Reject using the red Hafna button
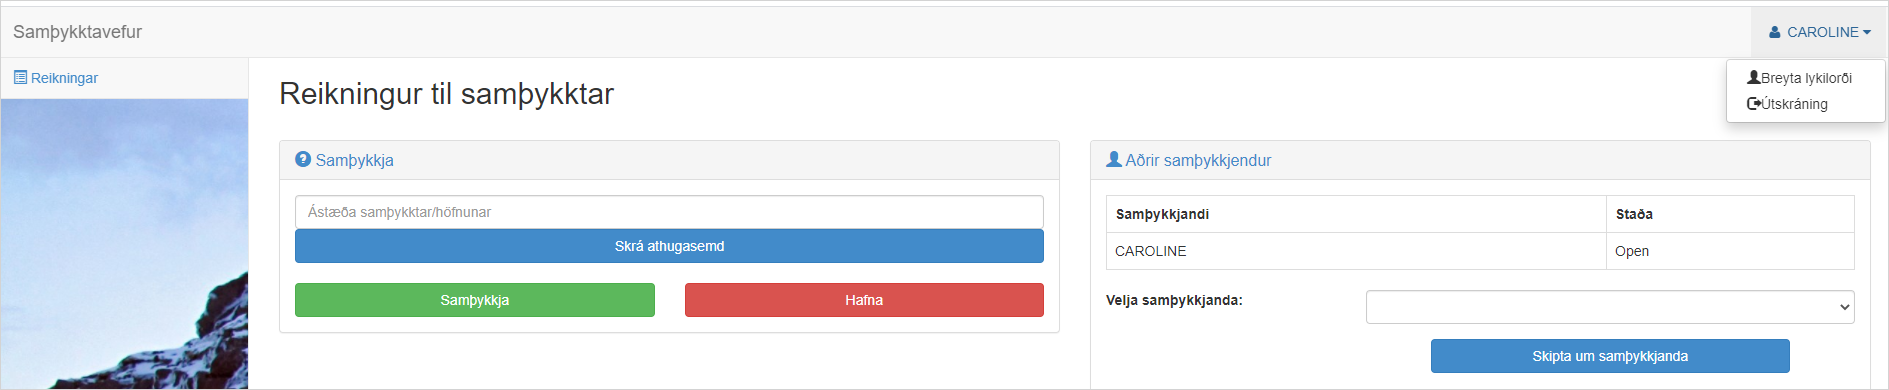Image resolution: width=1889 pixels, height=390 pixels. 864,300
